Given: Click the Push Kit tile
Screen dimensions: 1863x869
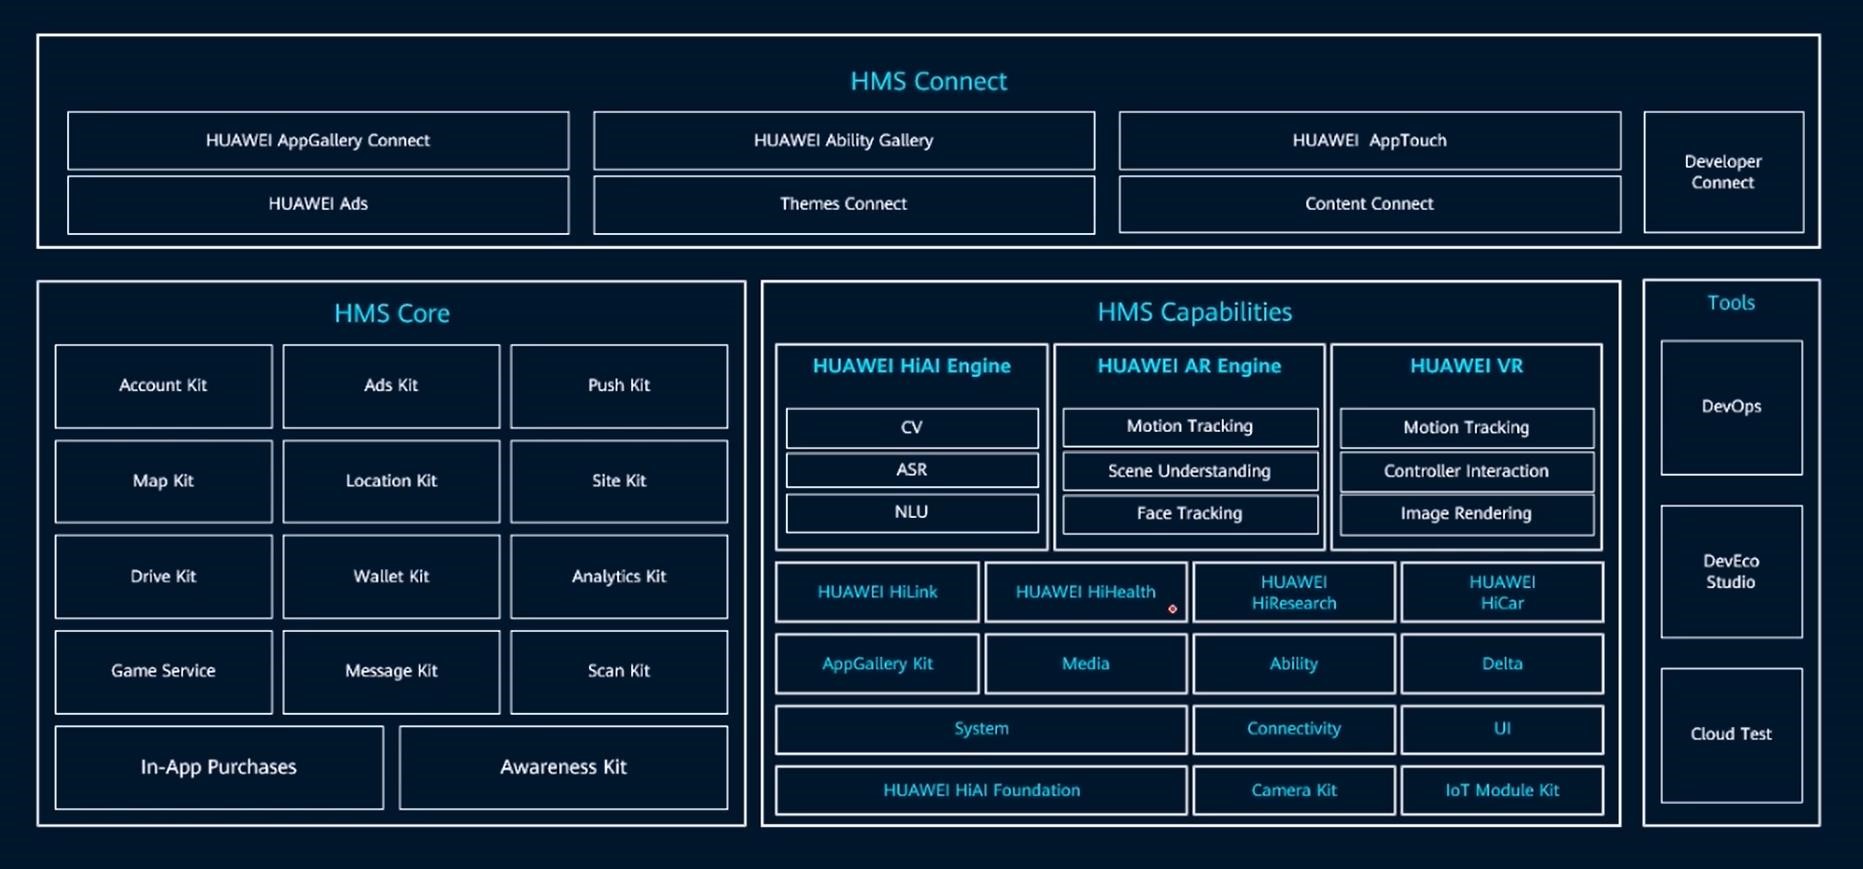Looking at the screenshot, I should [x=618, y=386].
